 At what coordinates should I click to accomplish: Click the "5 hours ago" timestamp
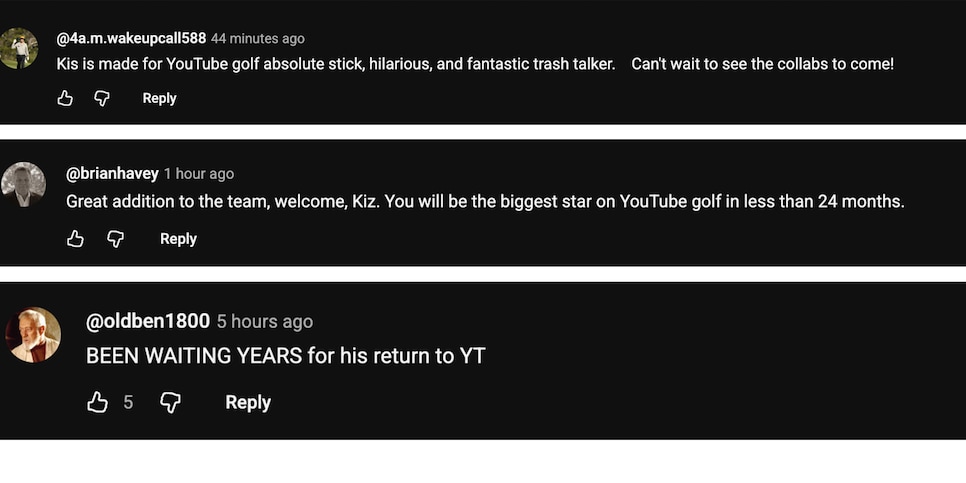[x=265, y=321]
